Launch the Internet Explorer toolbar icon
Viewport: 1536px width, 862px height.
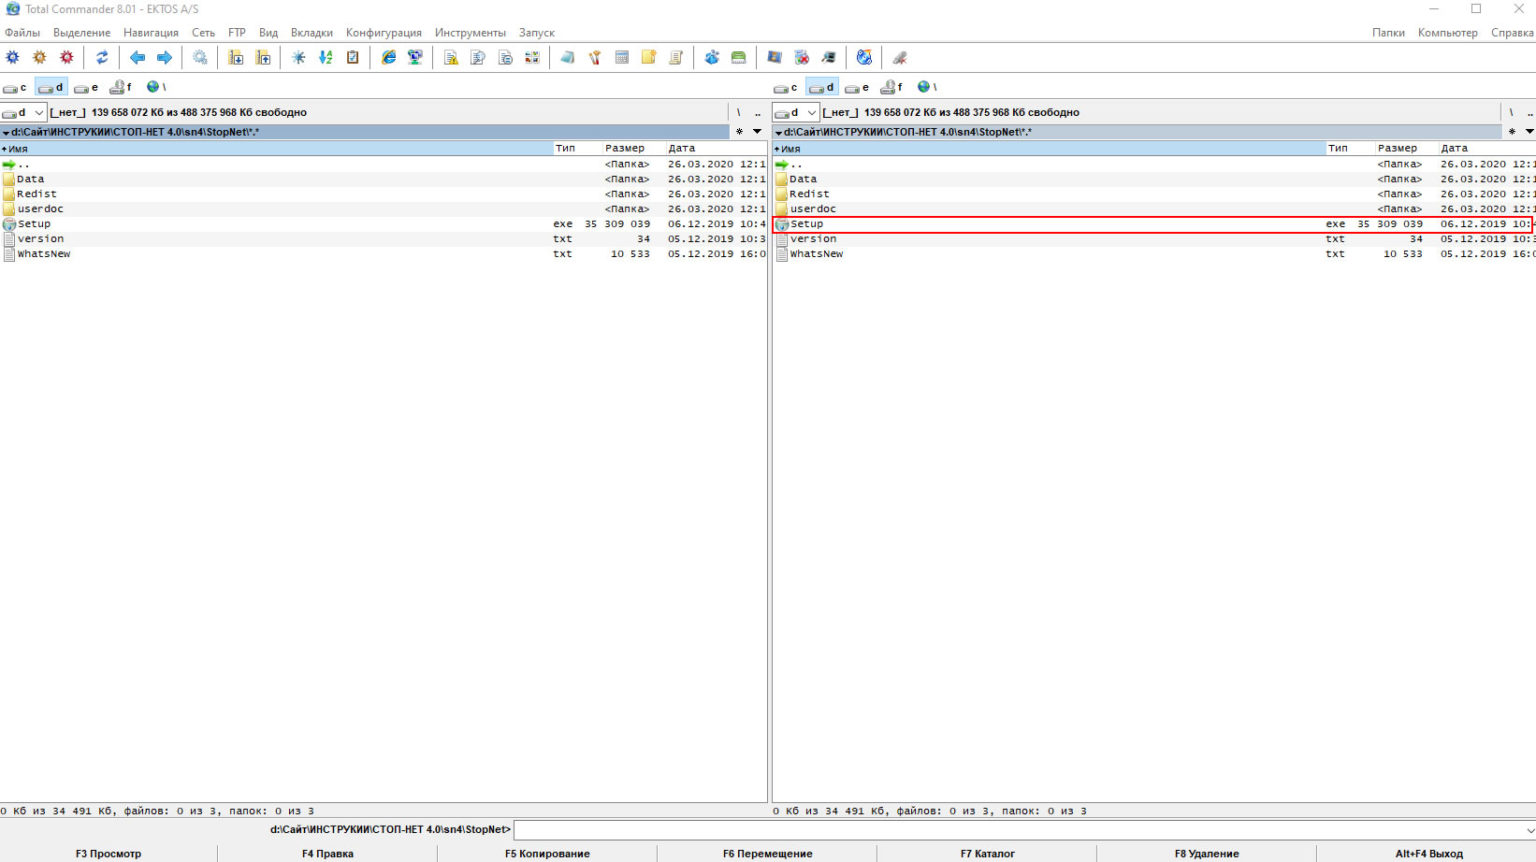coord(388,58)
